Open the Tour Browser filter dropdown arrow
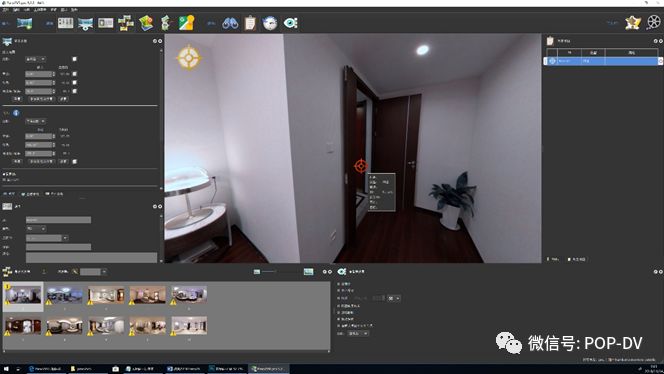This screenshot has width=664, height=374. coord(104,271)
